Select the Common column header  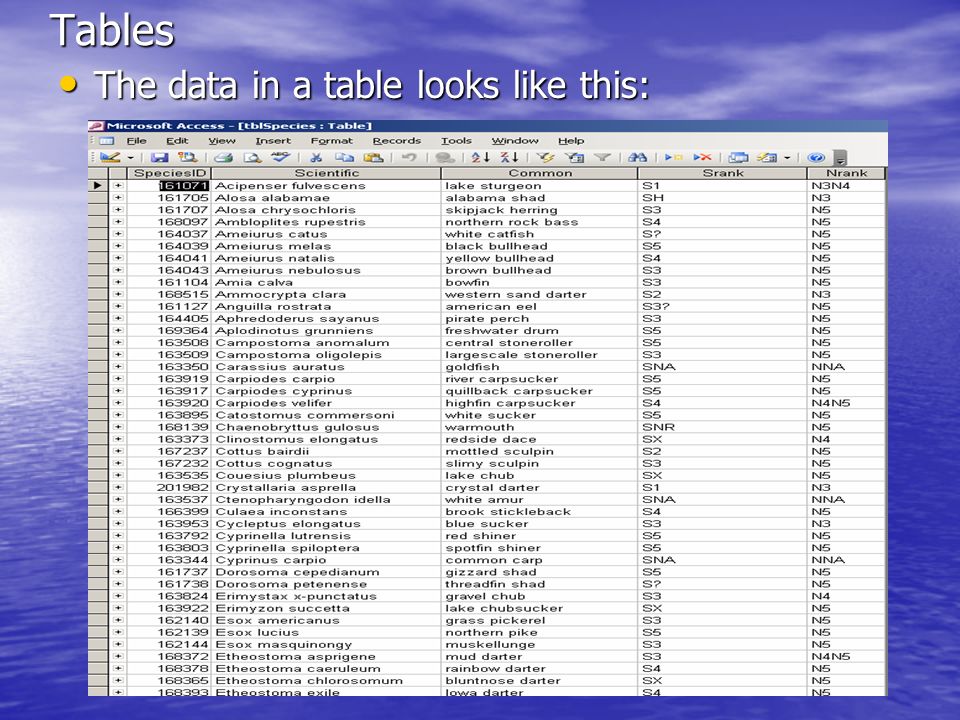(539, 173)
